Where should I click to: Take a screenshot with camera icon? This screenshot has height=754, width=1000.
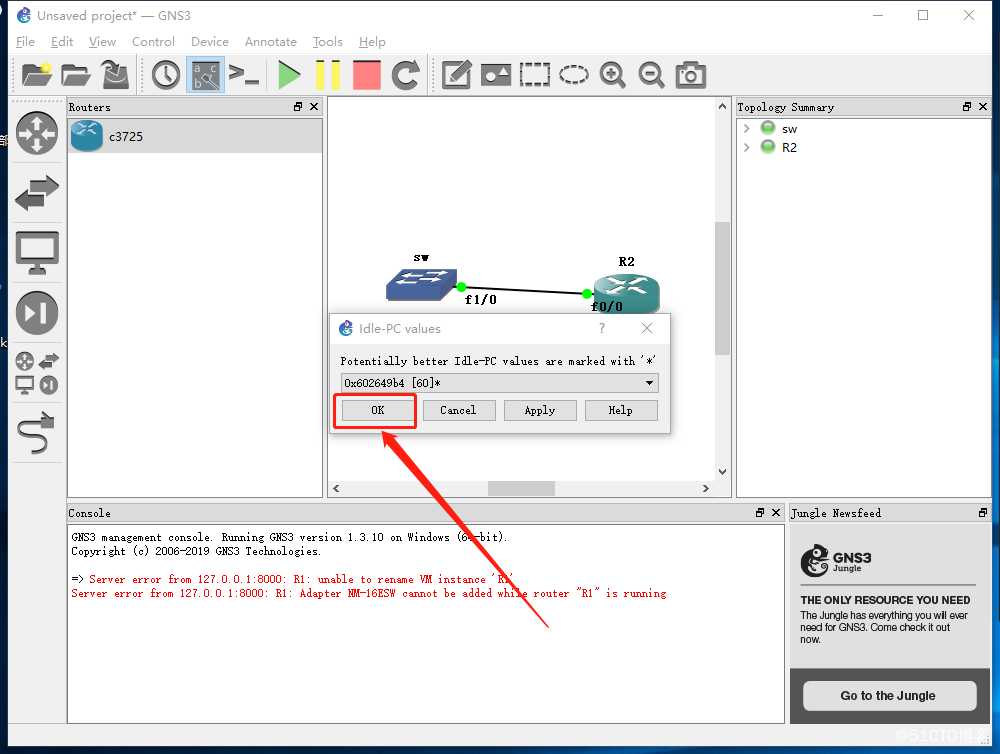pyautogui.click(x=691, y=75)
